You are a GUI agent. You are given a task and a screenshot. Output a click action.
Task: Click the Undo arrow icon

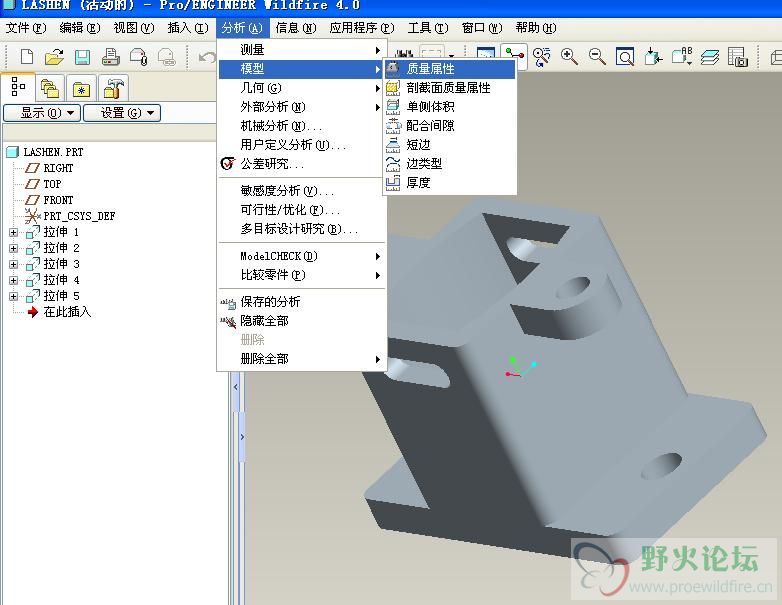pos(207,57)
